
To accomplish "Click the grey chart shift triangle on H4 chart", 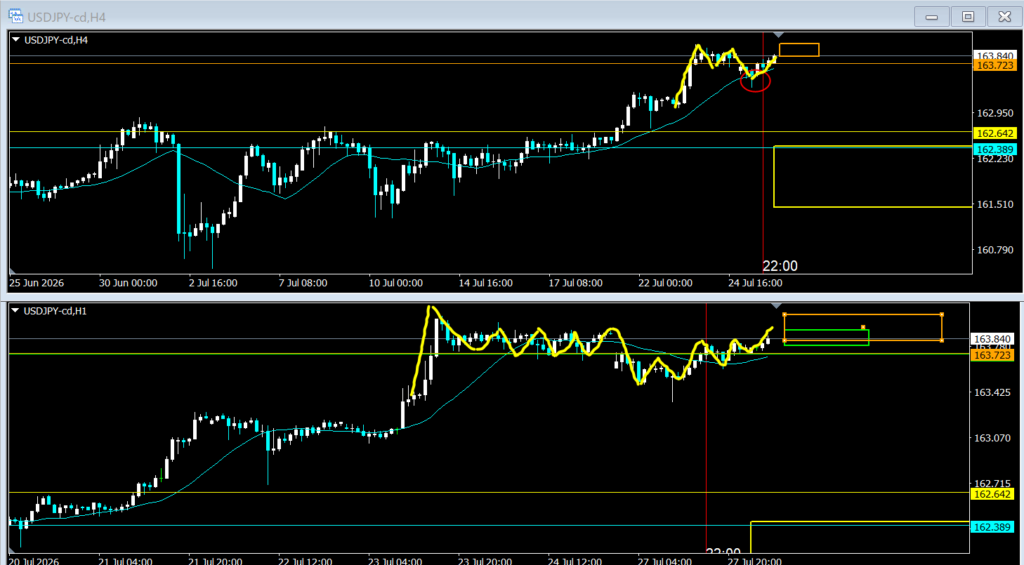I will (x=778, y=34).
